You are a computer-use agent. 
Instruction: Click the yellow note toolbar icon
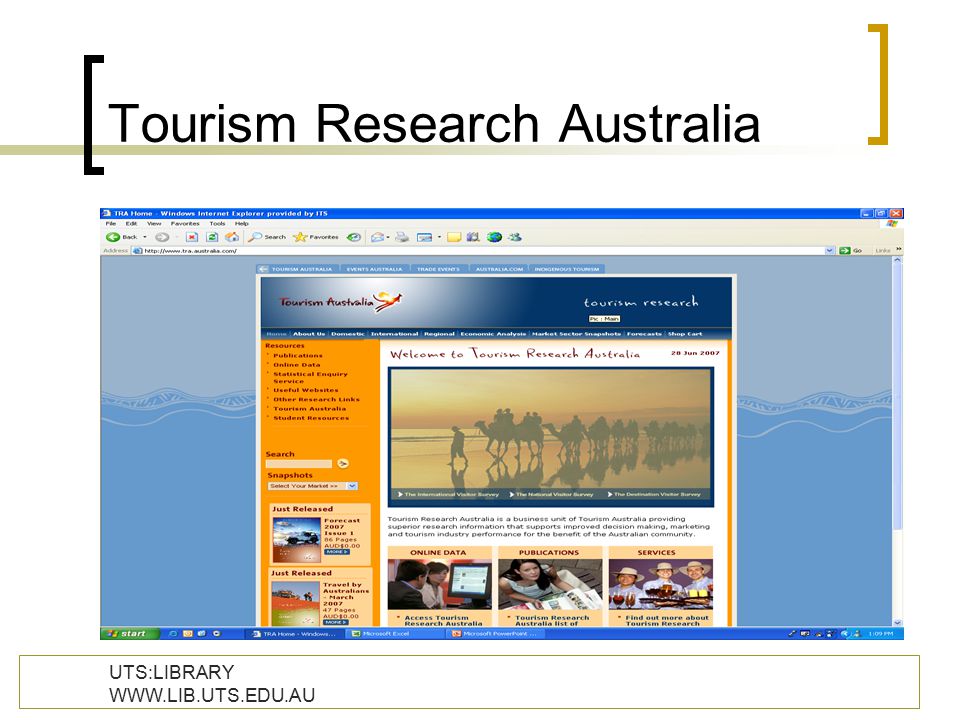454,237
